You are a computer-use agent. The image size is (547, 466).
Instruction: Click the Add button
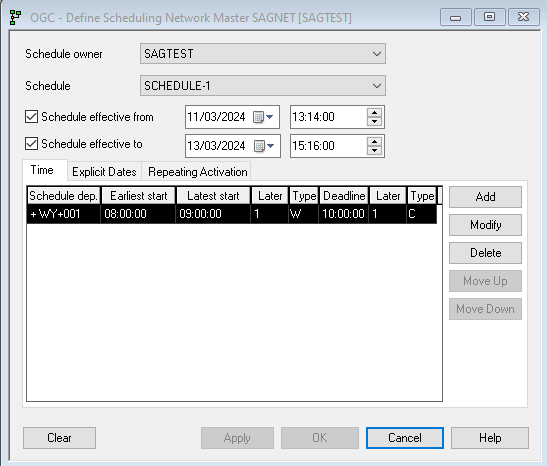tap(485, 197)
